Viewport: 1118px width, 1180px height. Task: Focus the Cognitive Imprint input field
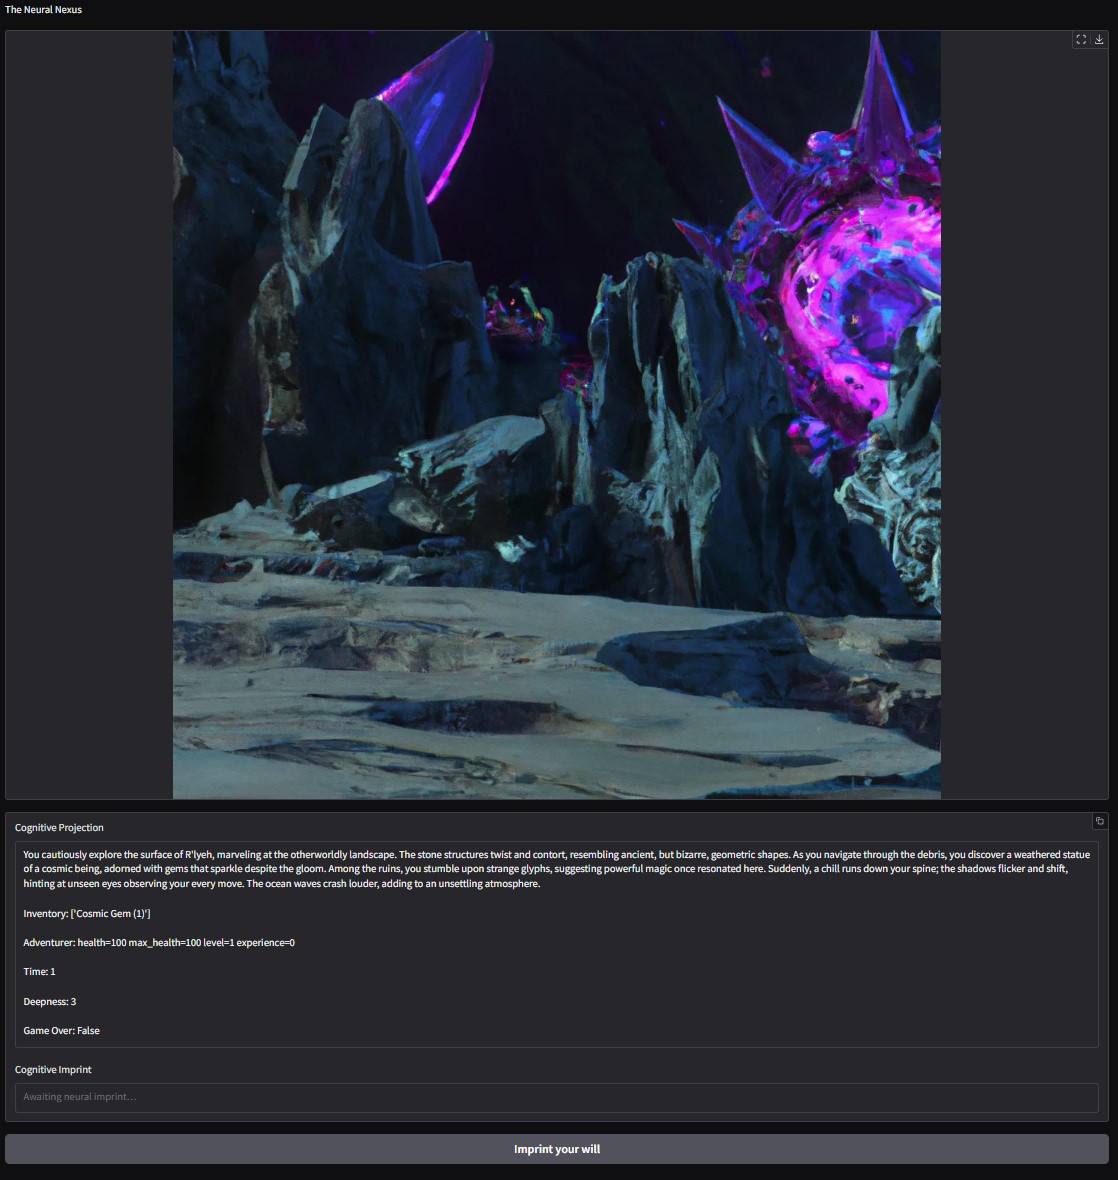556,1097
